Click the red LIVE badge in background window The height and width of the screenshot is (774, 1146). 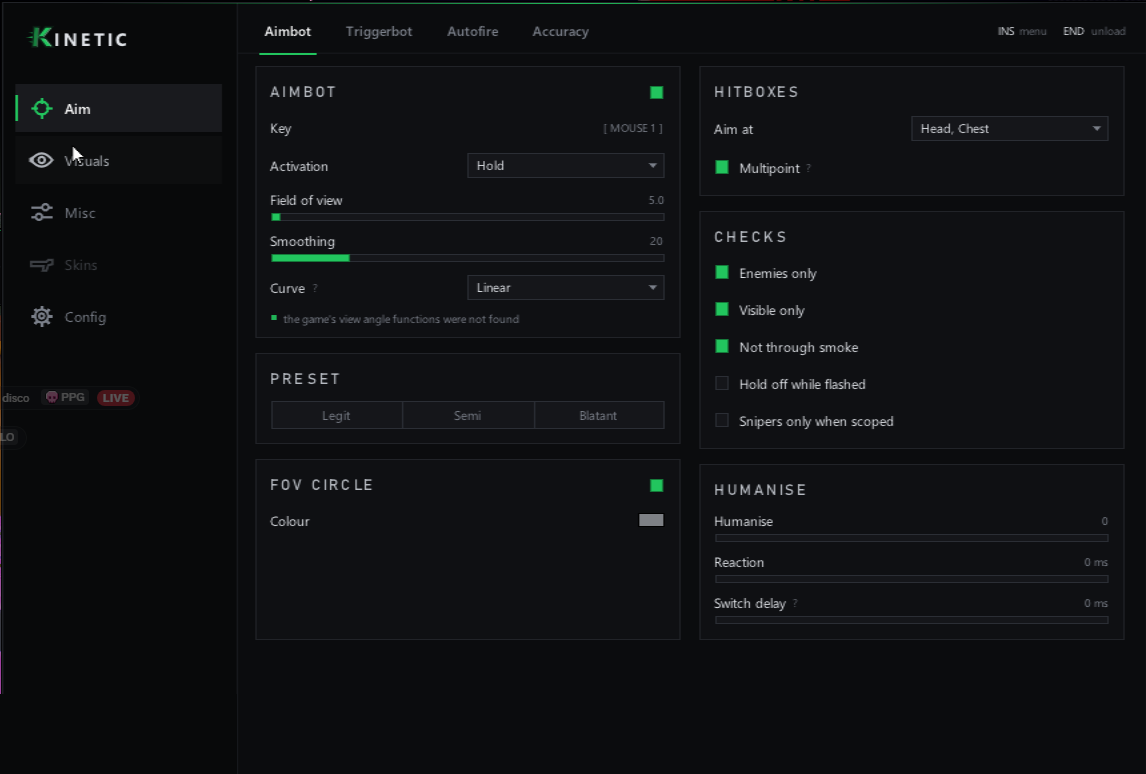pyautogui.click(x=115, y=398)
